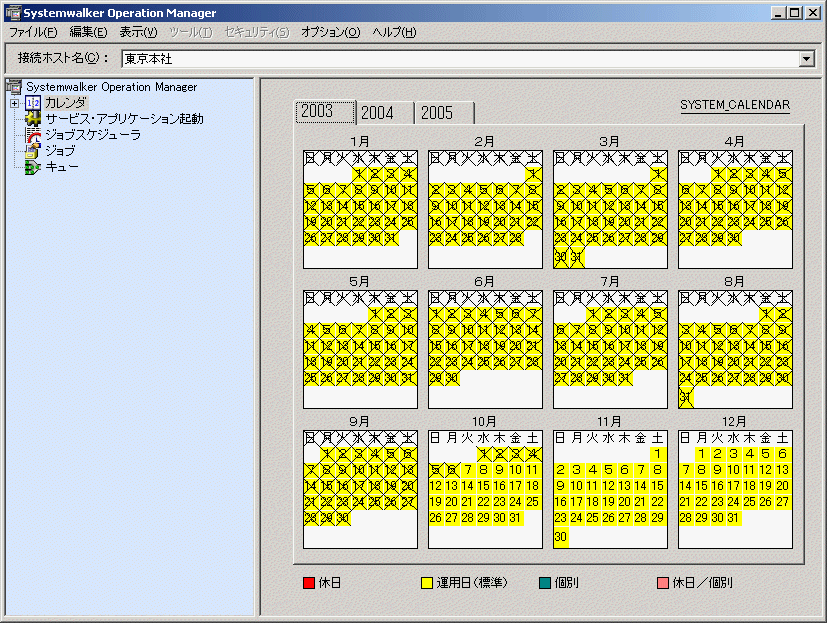Screen dimensions: 827x623
Task: Click the サービス・アプリケーション起動 gear icon
Action: click(33, 119)
